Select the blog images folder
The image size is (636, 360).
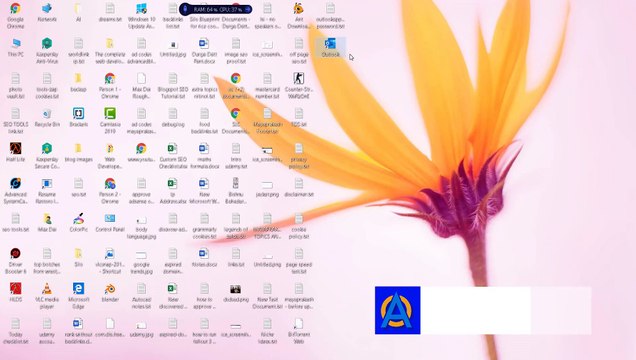click(x=79, y=152)
